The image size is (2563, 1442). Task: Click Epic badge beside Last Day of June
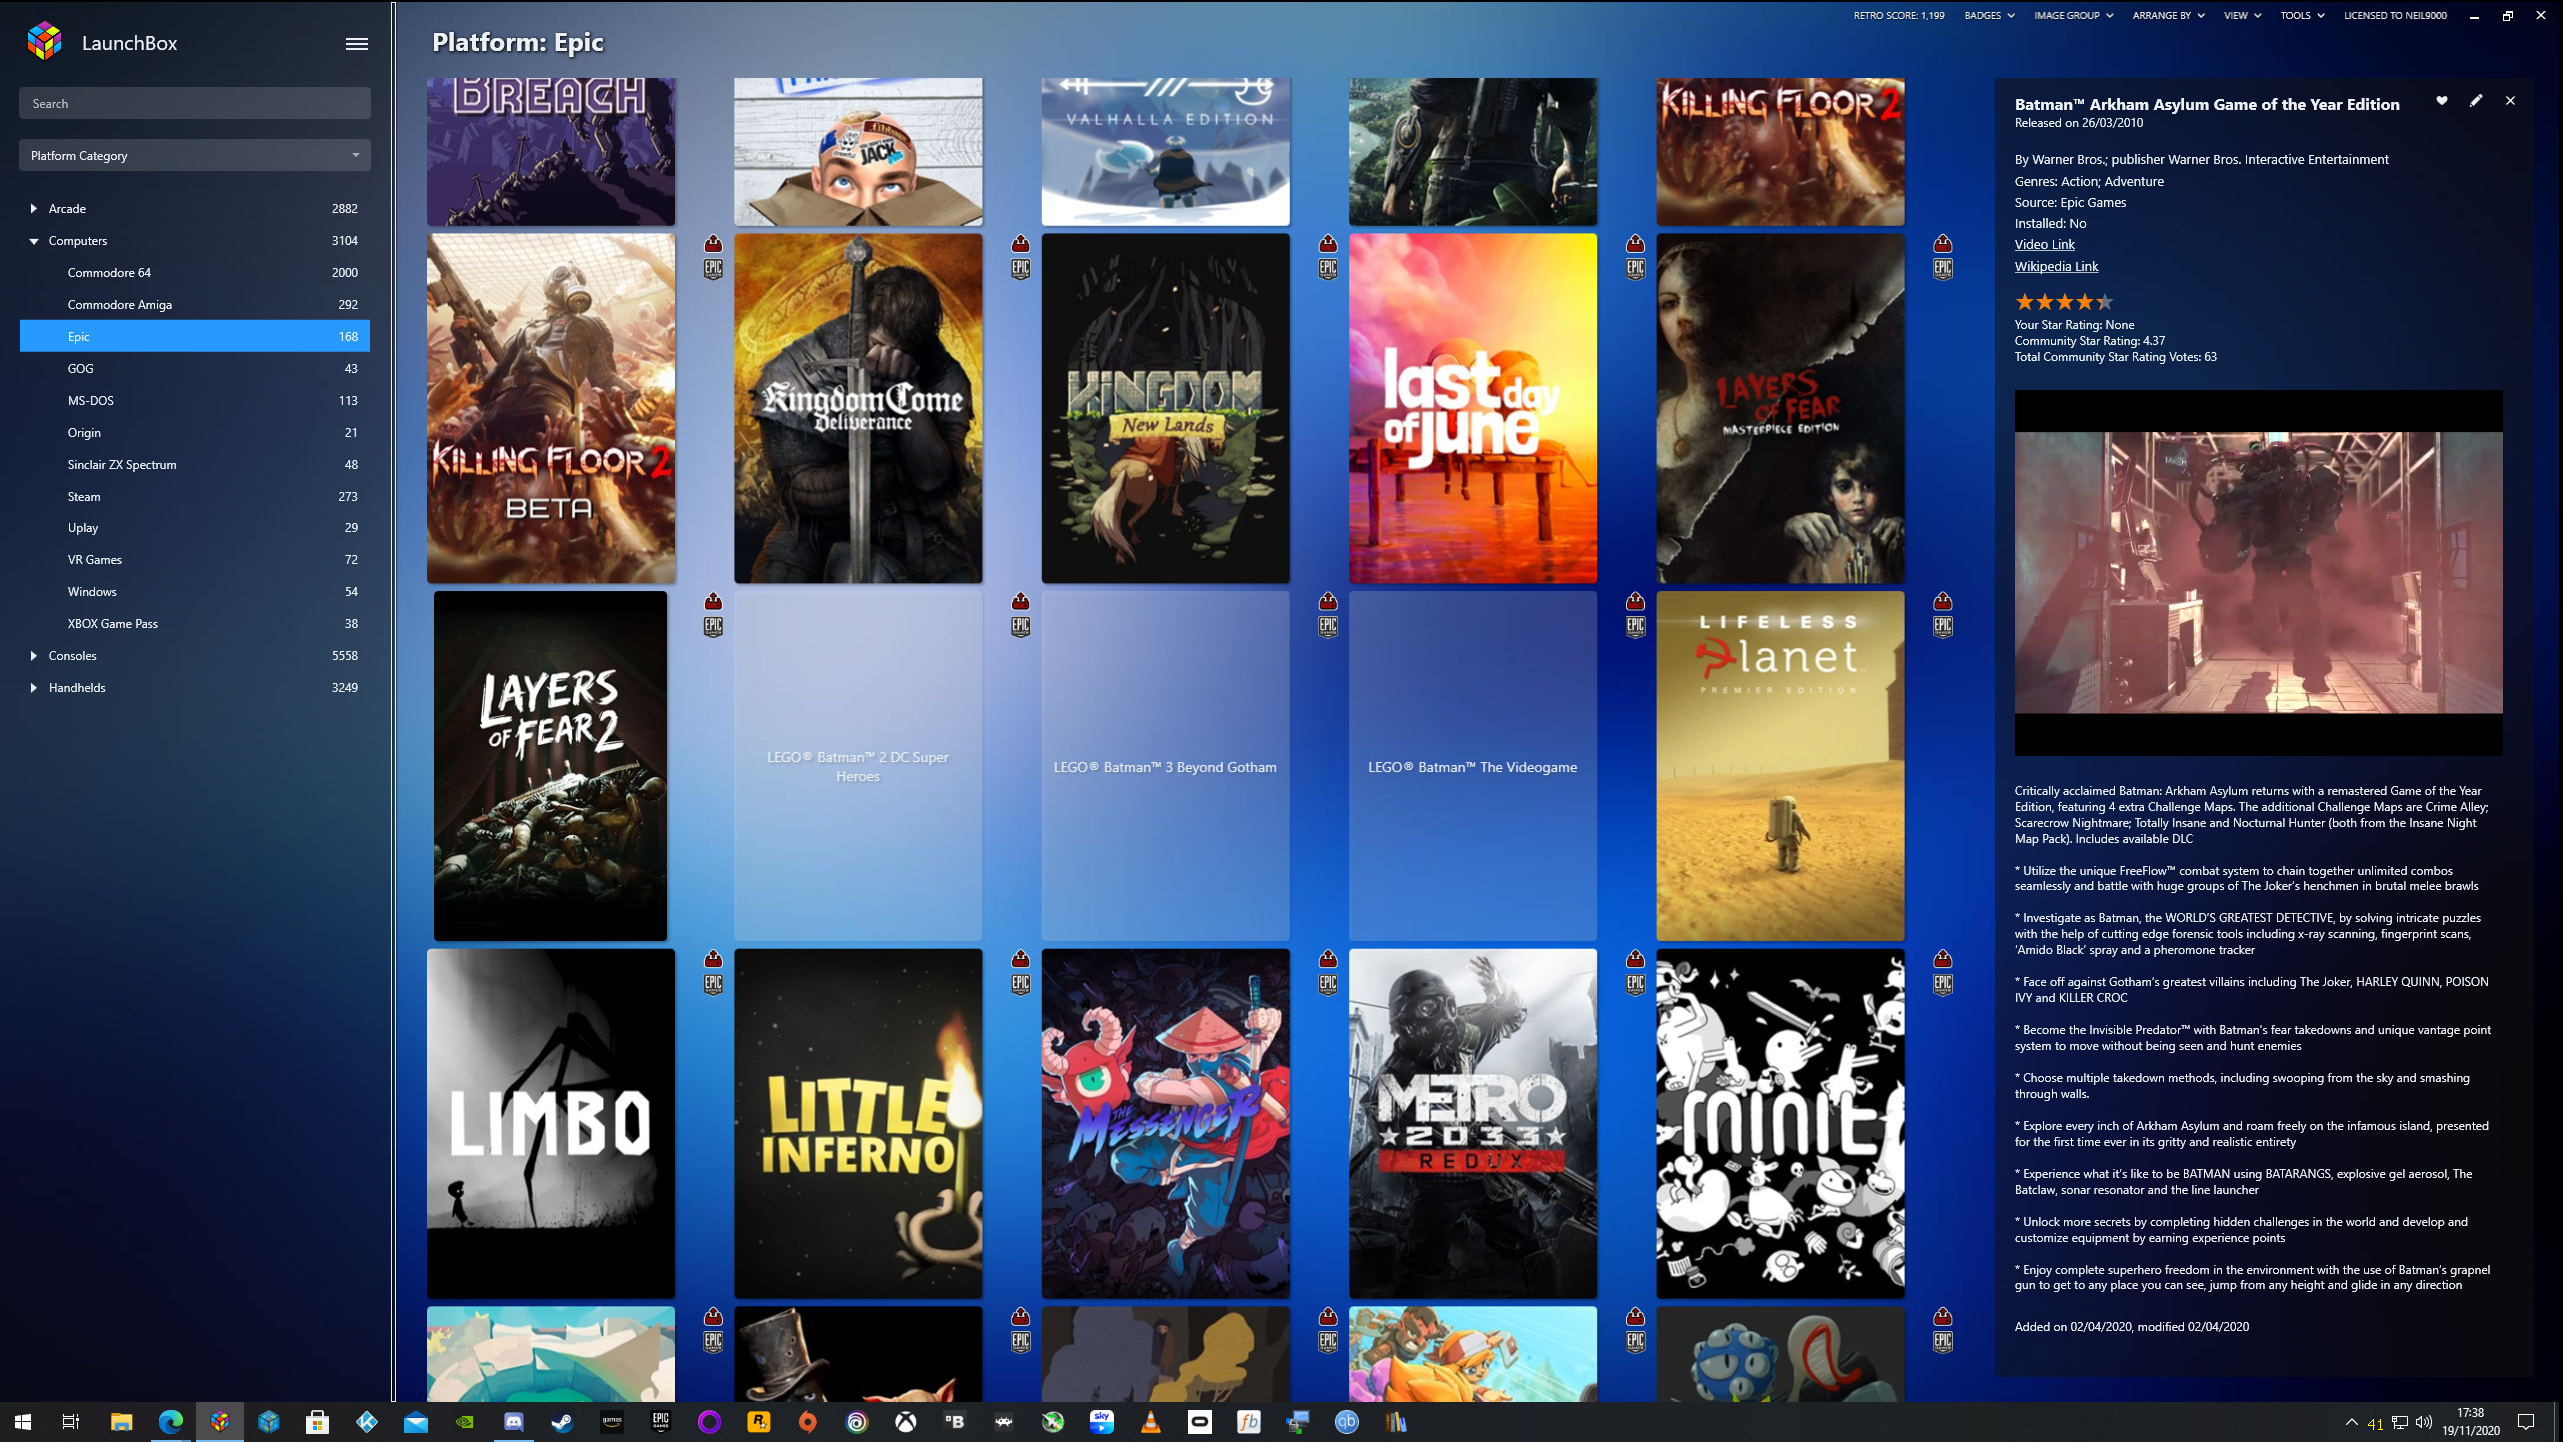(1635, 269)
